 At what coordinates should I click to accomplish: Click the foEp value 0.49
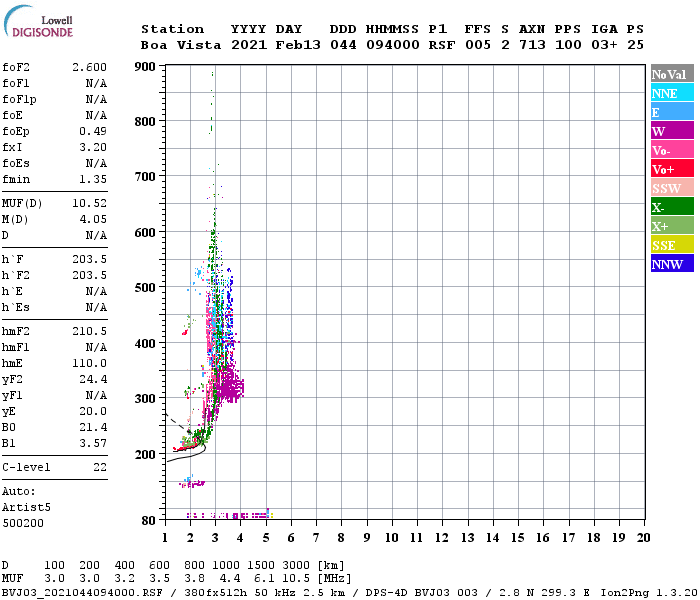coord(93,131)
